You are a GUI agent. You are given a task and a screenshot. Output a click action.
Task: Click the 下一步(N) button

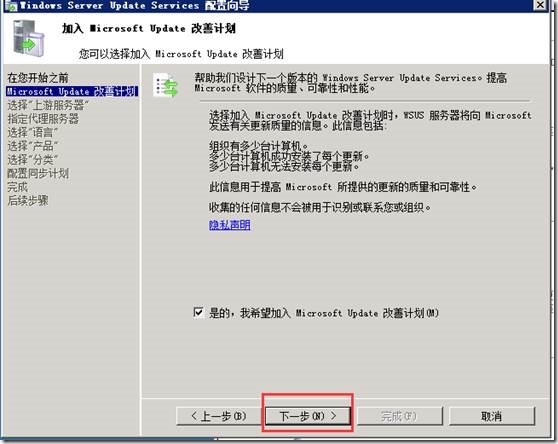307,416
